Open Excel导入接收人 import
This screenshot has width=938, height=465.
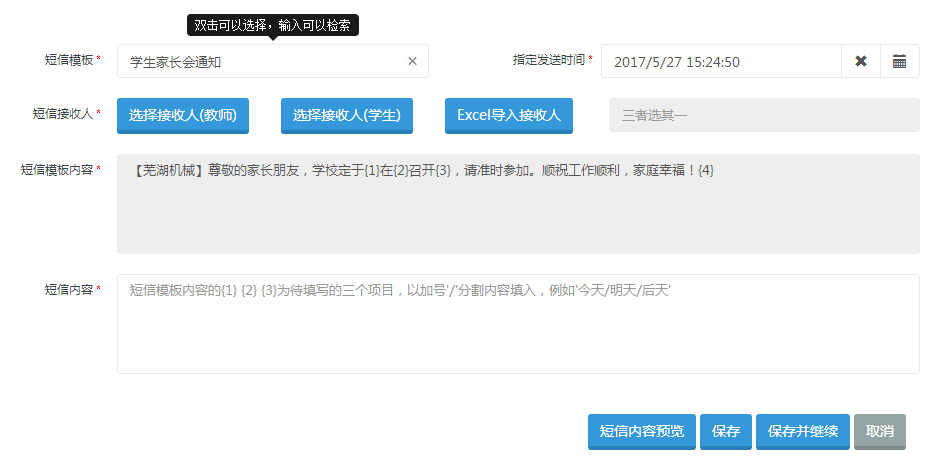(x=508, y=115)
